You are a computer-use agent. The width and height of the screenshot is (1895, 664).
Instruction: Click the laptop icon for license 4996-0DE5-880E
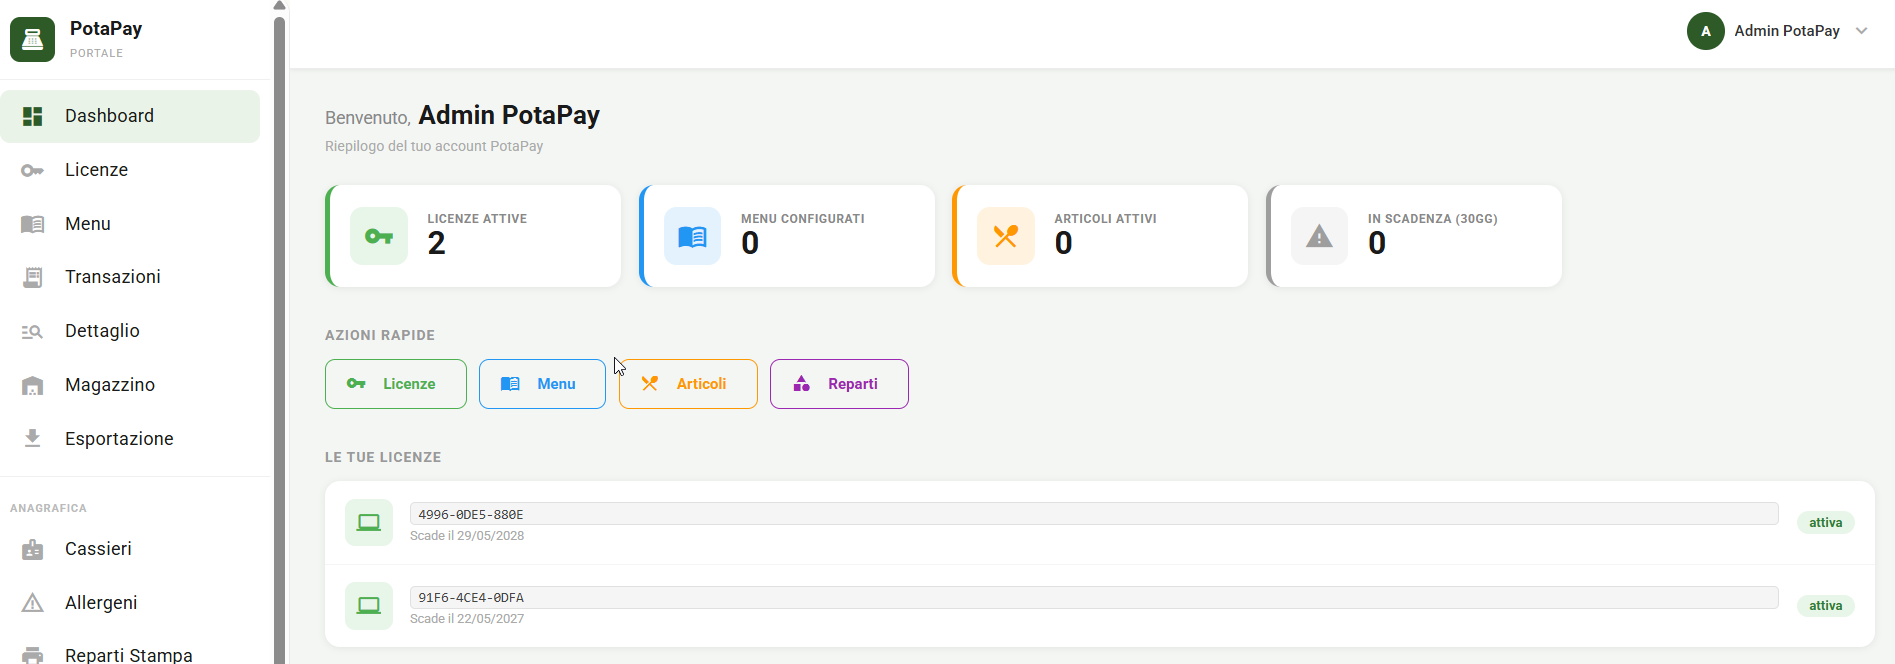point(369,522)
